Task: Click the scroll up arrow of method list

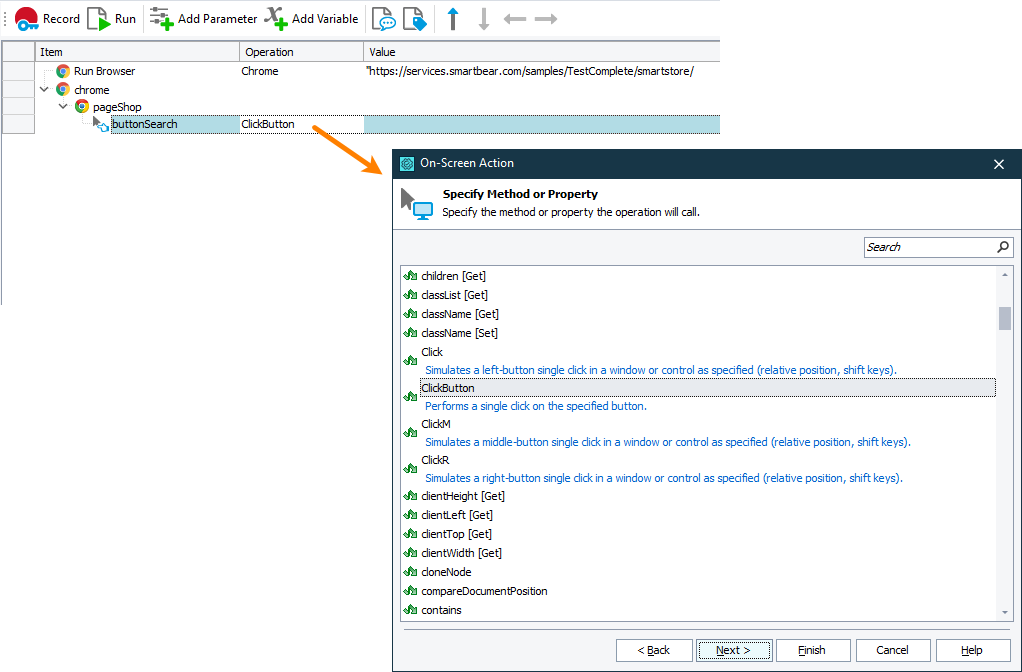Action: click(1004, 275)
